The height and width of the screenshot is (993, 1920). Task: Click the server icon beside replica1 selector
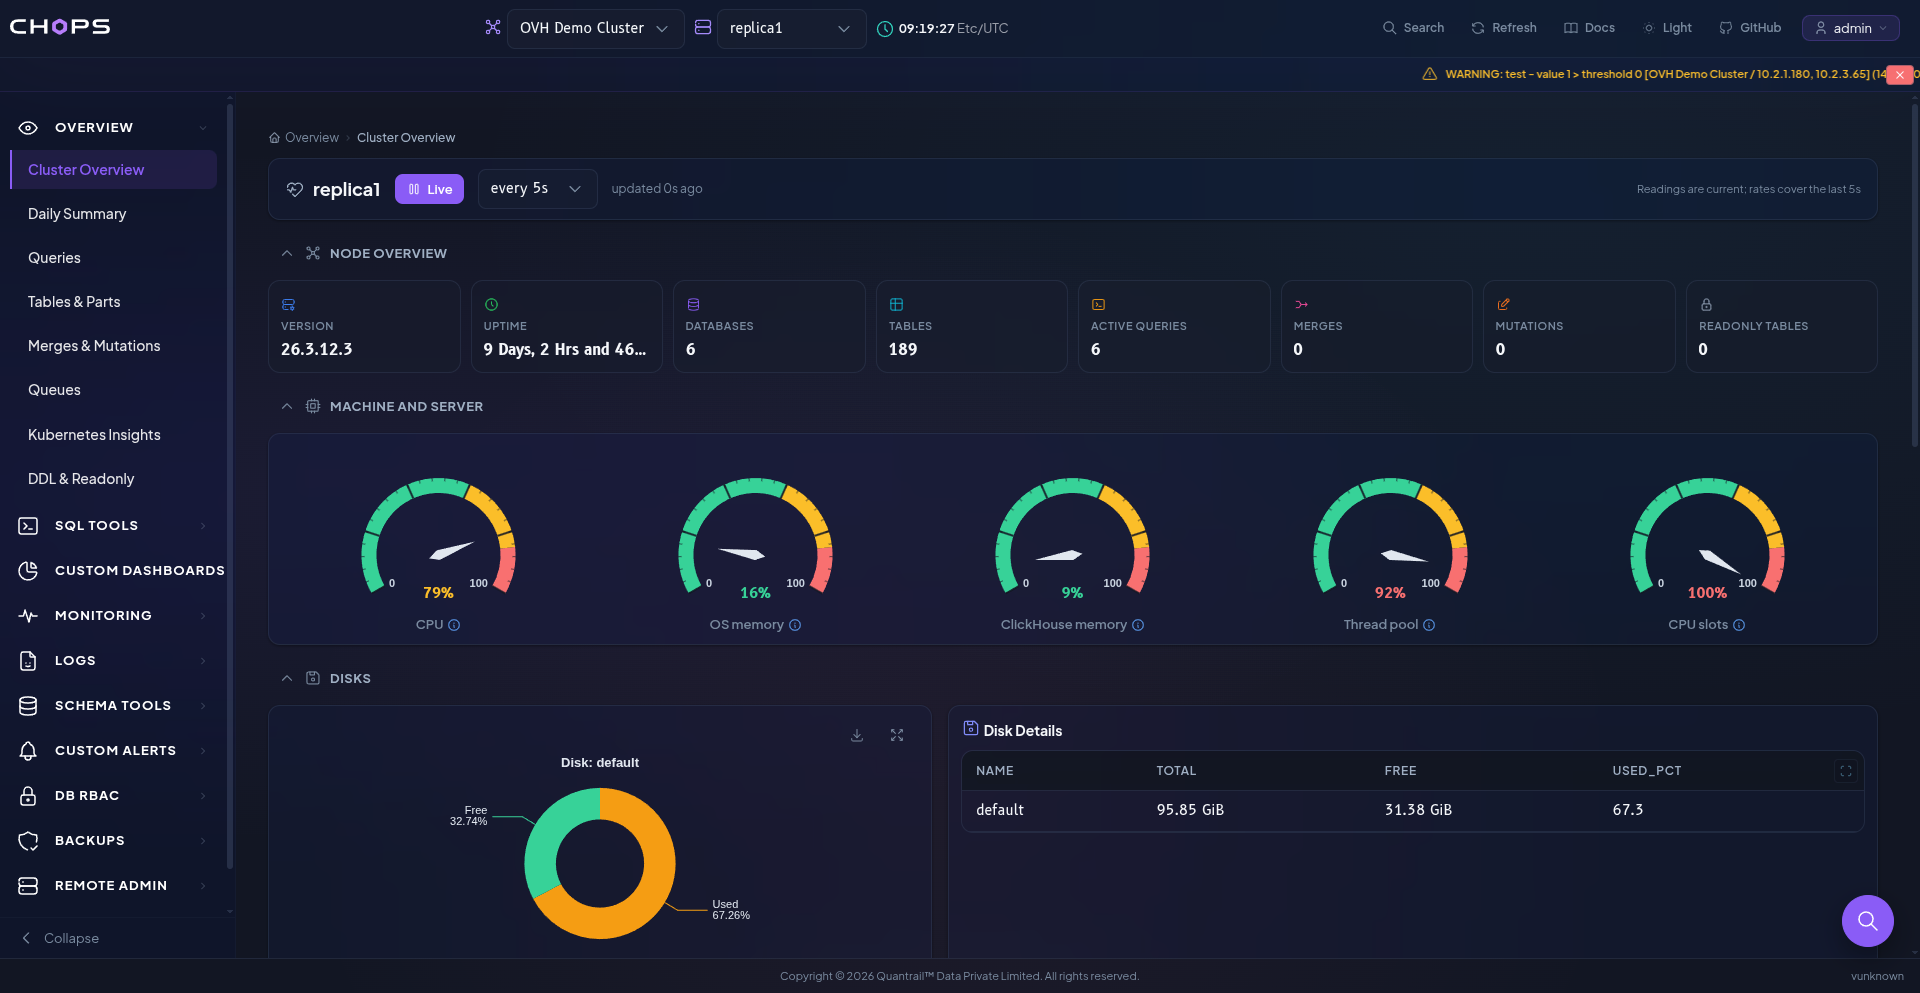pos(703,28)
